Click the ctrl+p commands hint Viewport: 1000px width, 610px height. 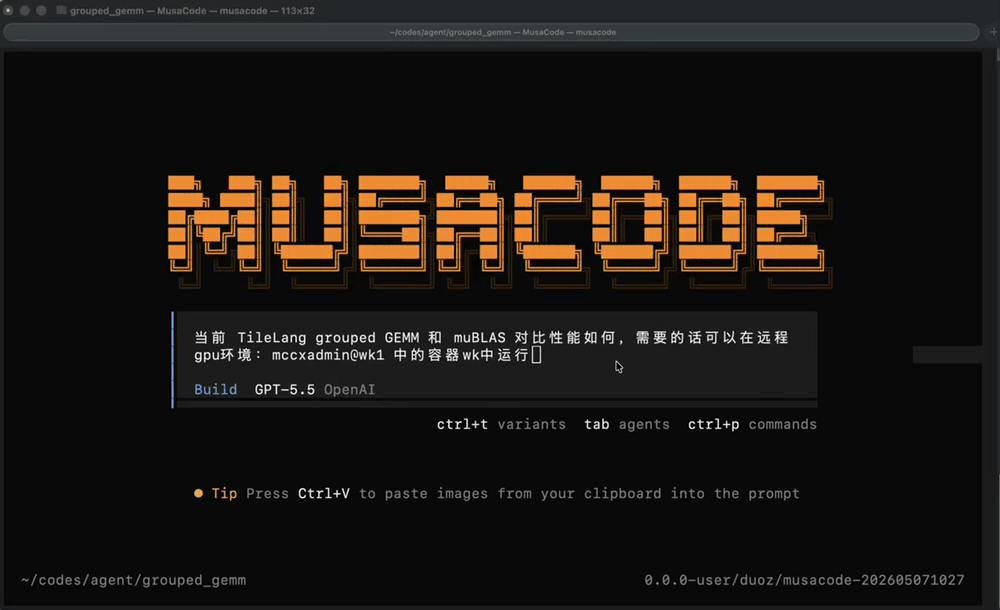point(752,424)
